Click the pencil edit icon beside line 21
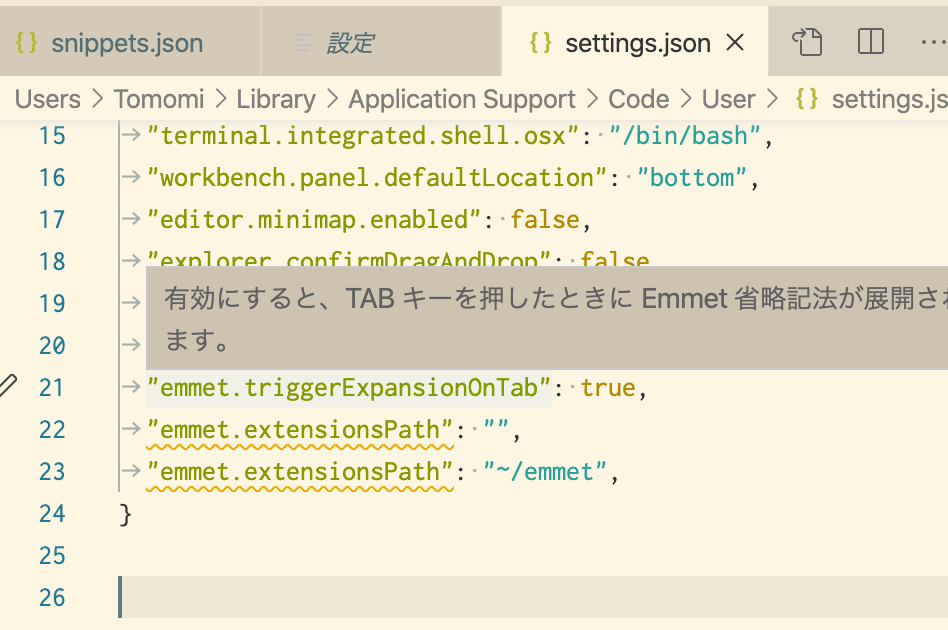 [8, 386]
